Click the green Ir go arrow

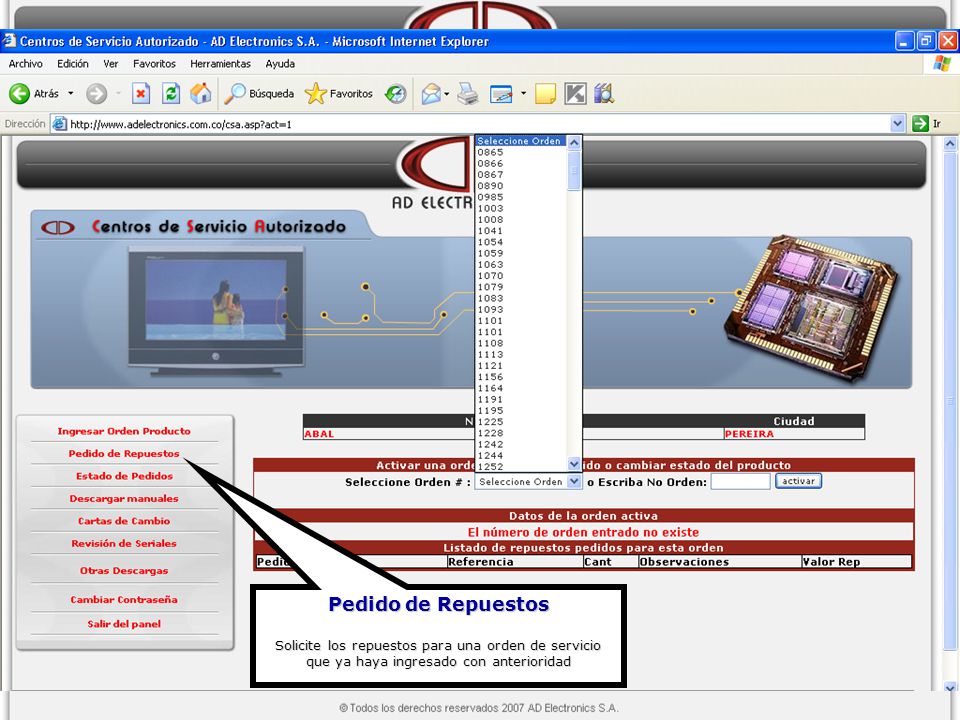(920, 124)
